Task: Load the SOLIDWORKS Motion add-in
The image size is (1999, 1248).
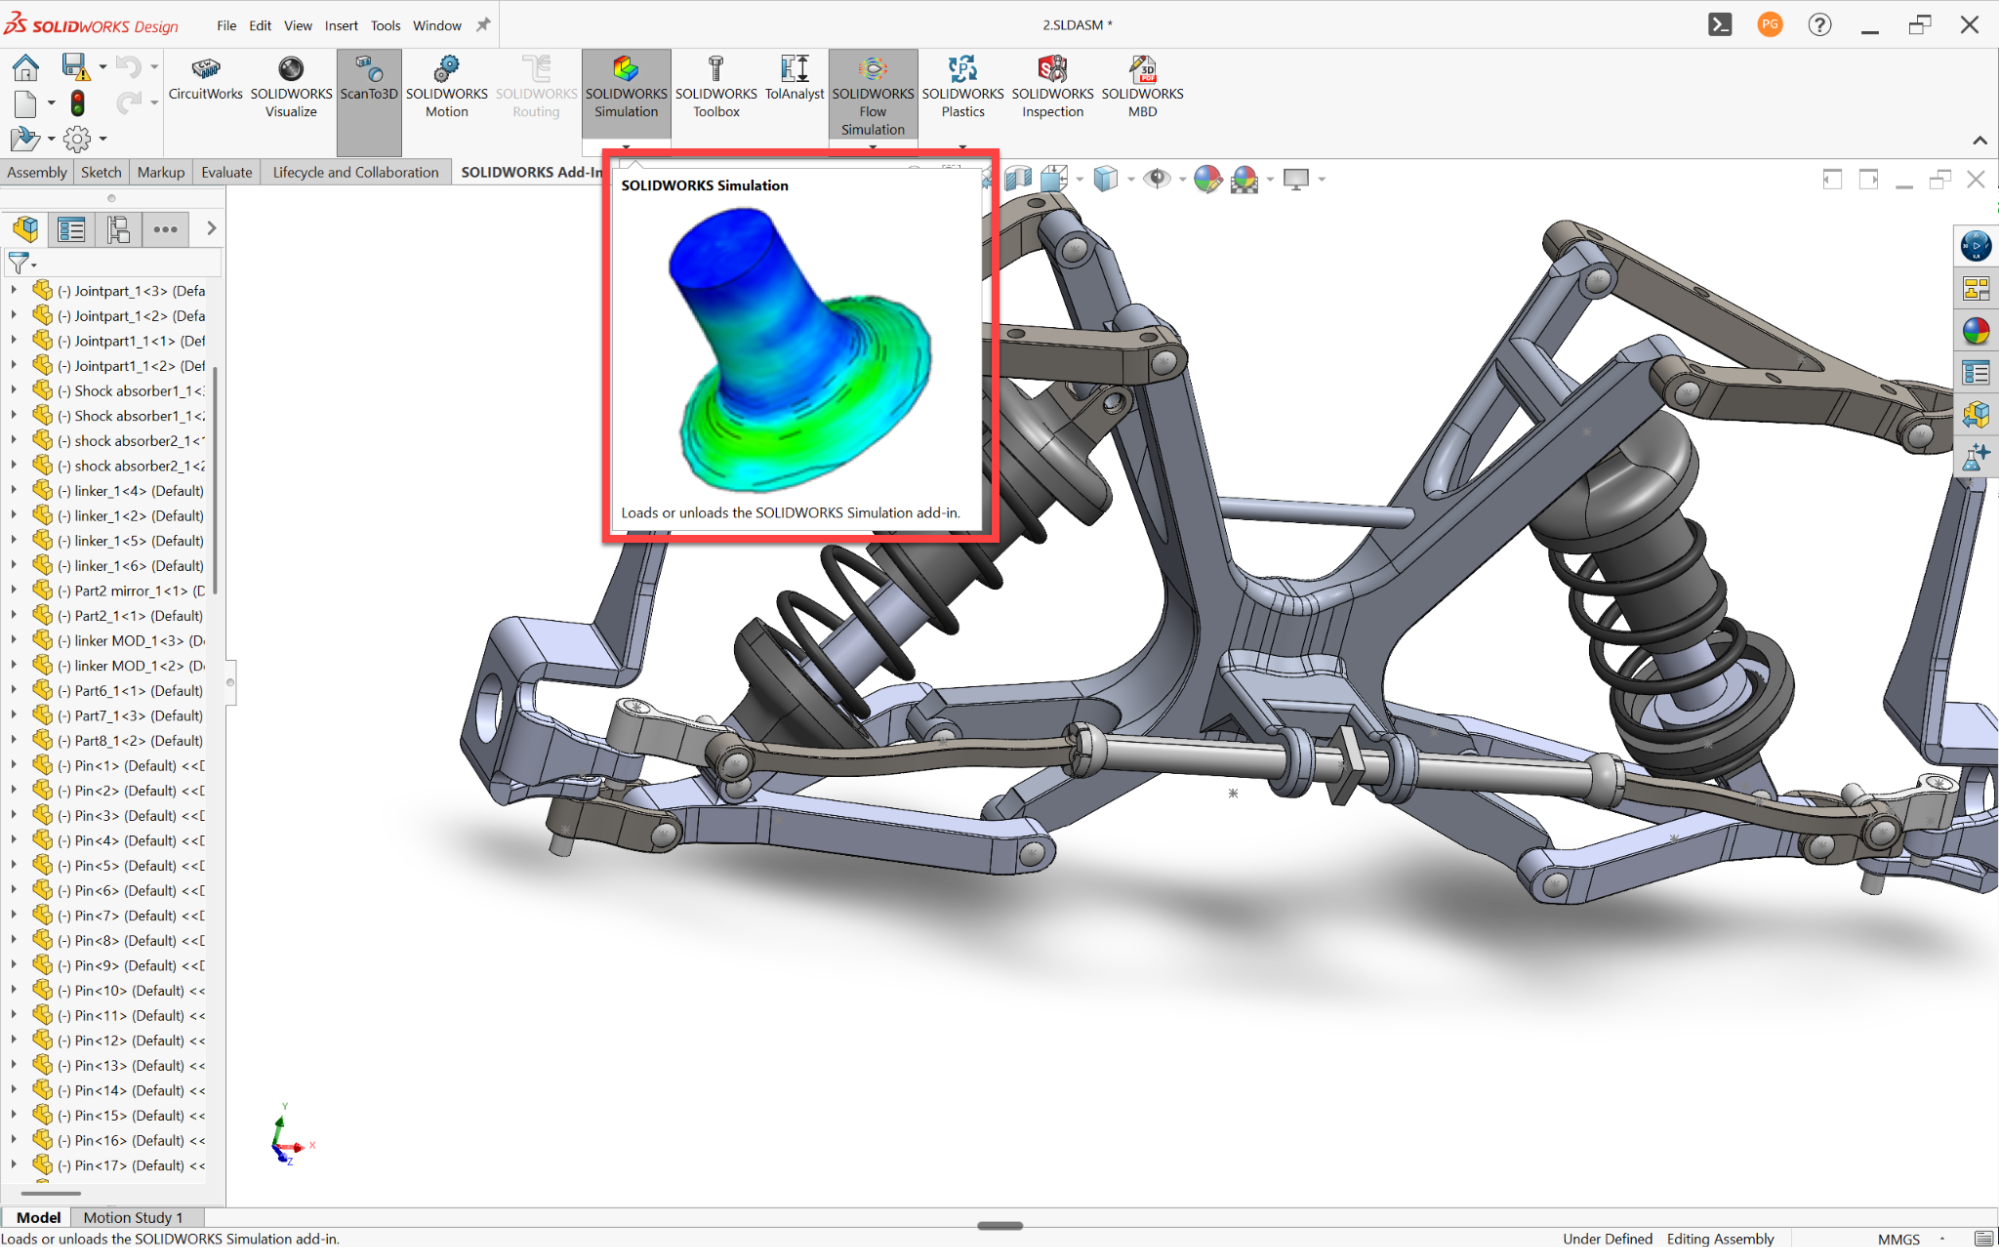Action: point(446,87)
